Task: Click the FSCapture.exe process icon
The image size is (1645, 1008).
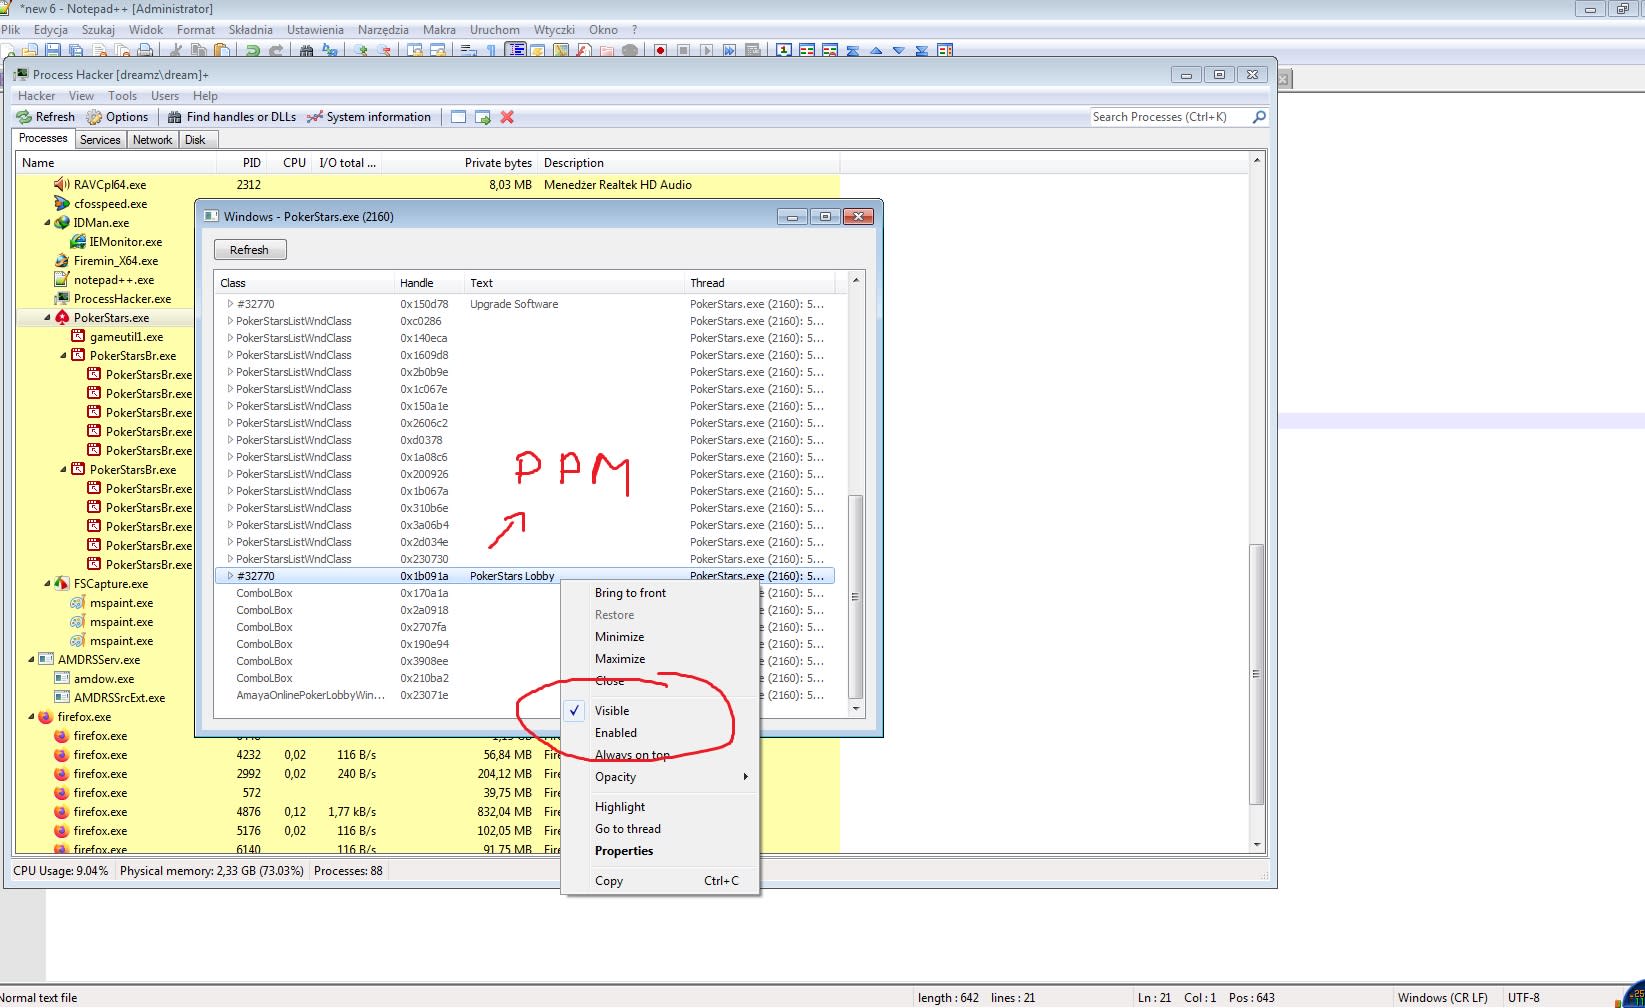Action: tap(62, 584)
